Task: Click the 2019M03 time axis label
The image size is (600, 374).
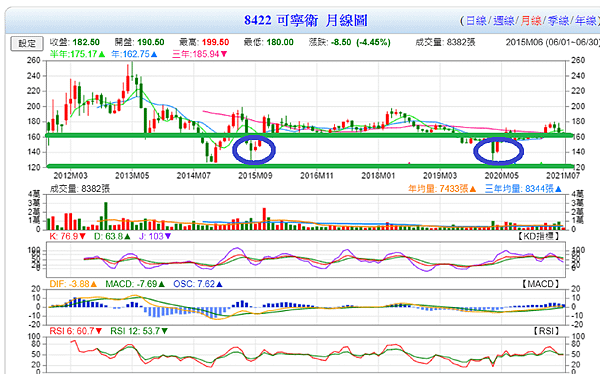Action: click(x=440, y=176)
